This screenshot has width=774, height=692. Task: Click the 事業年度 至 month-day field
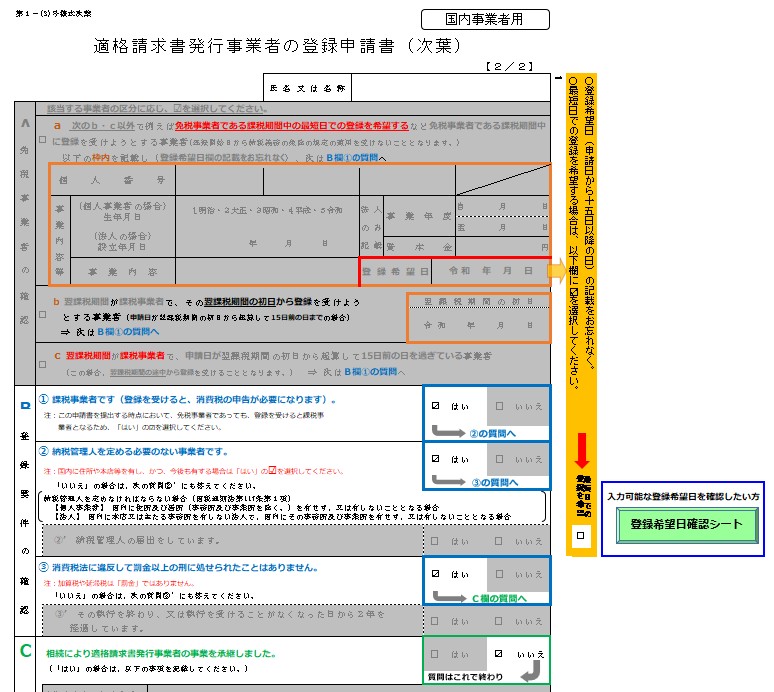[x=503, y=227]
